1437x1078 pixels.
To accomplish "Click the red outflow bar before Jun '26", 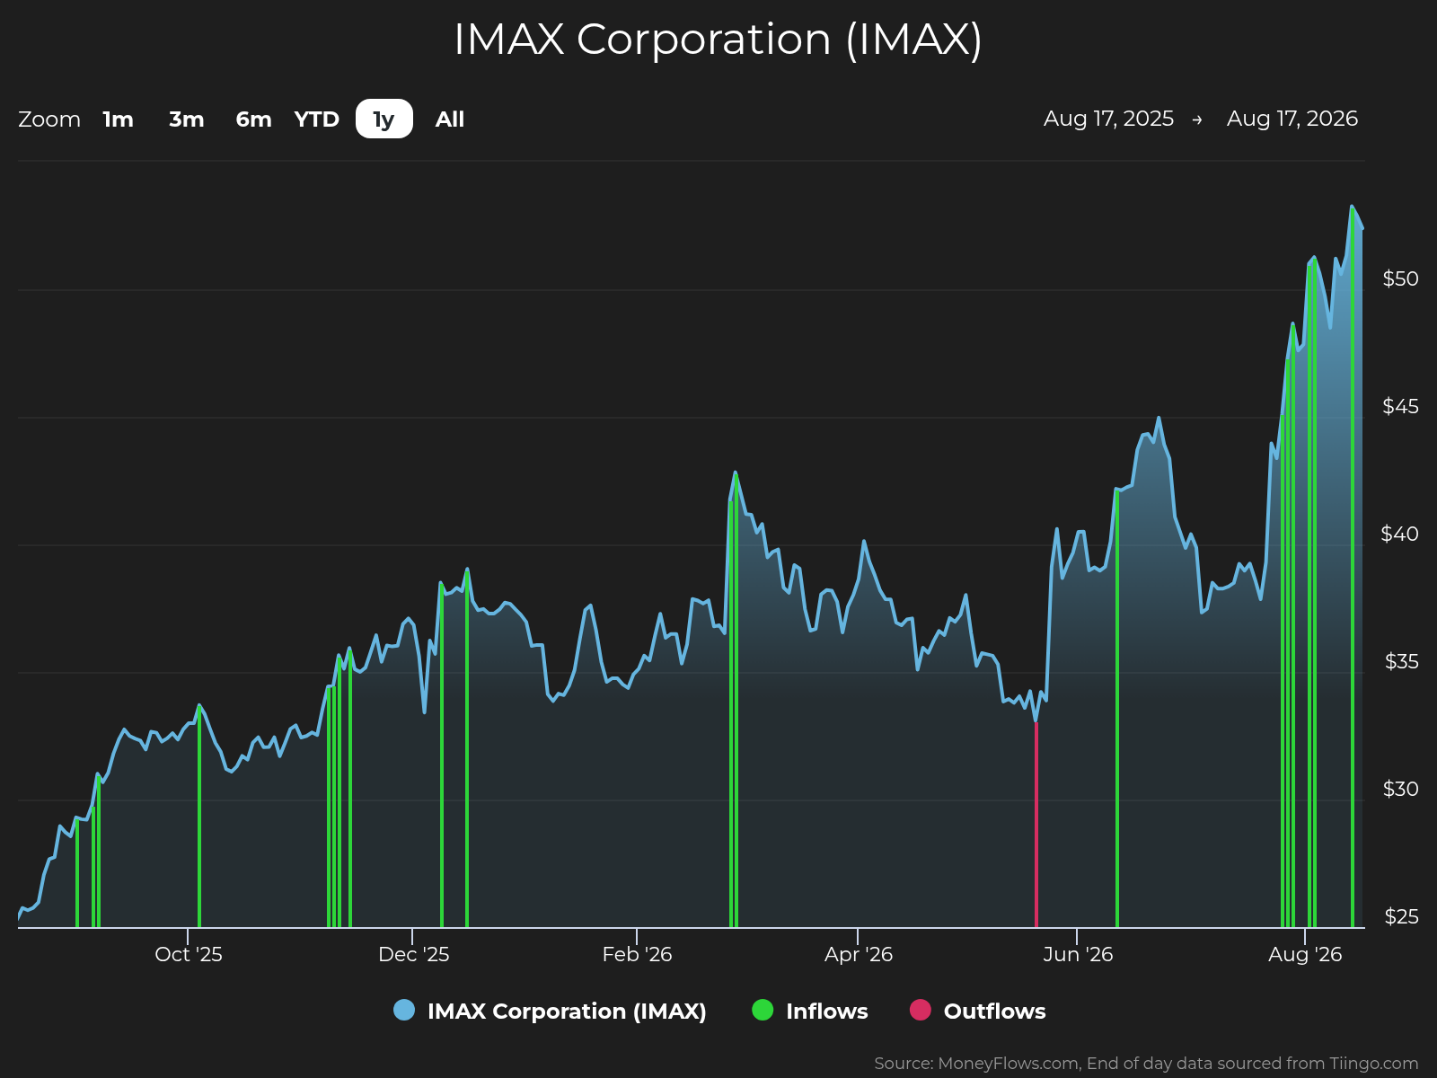I will click(1036, 824).
